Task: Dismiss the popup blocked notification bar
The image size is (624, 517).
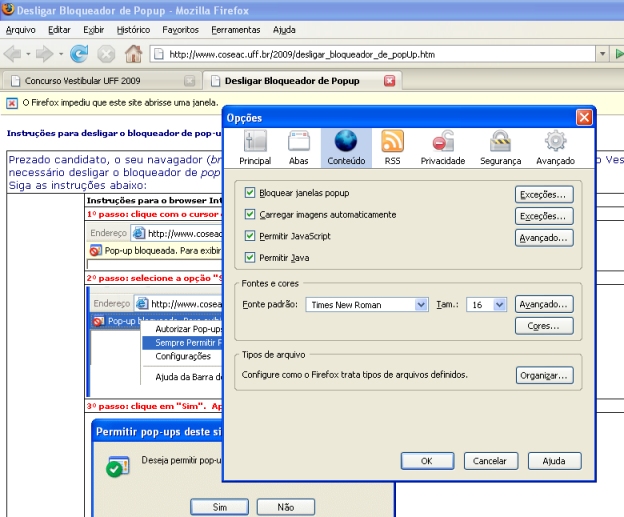Action: coord(12,103)
